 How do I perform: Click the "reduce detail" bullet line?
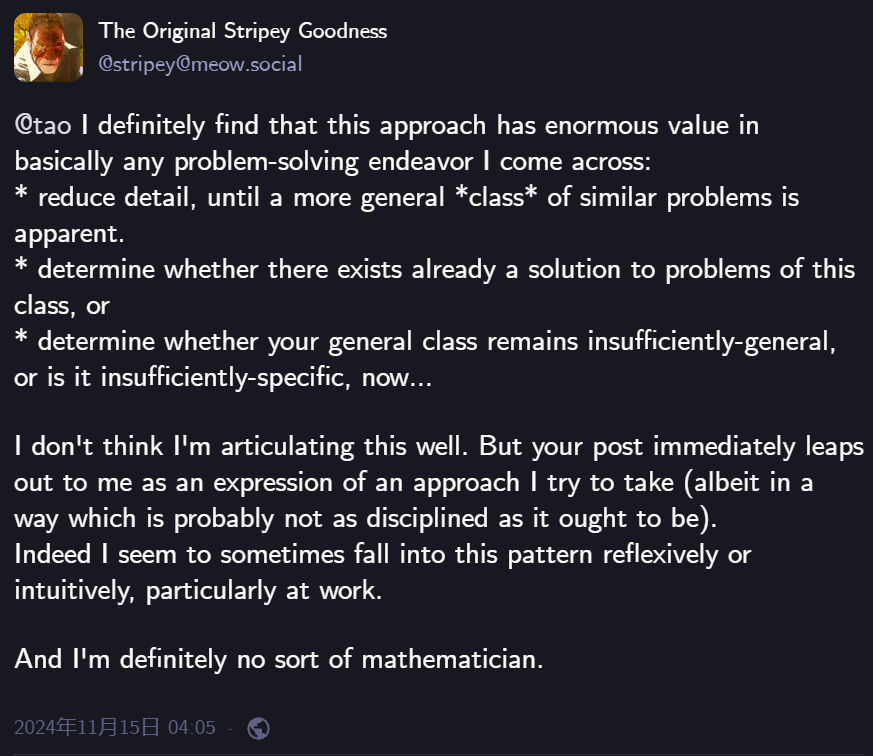(x=407, y=215)
